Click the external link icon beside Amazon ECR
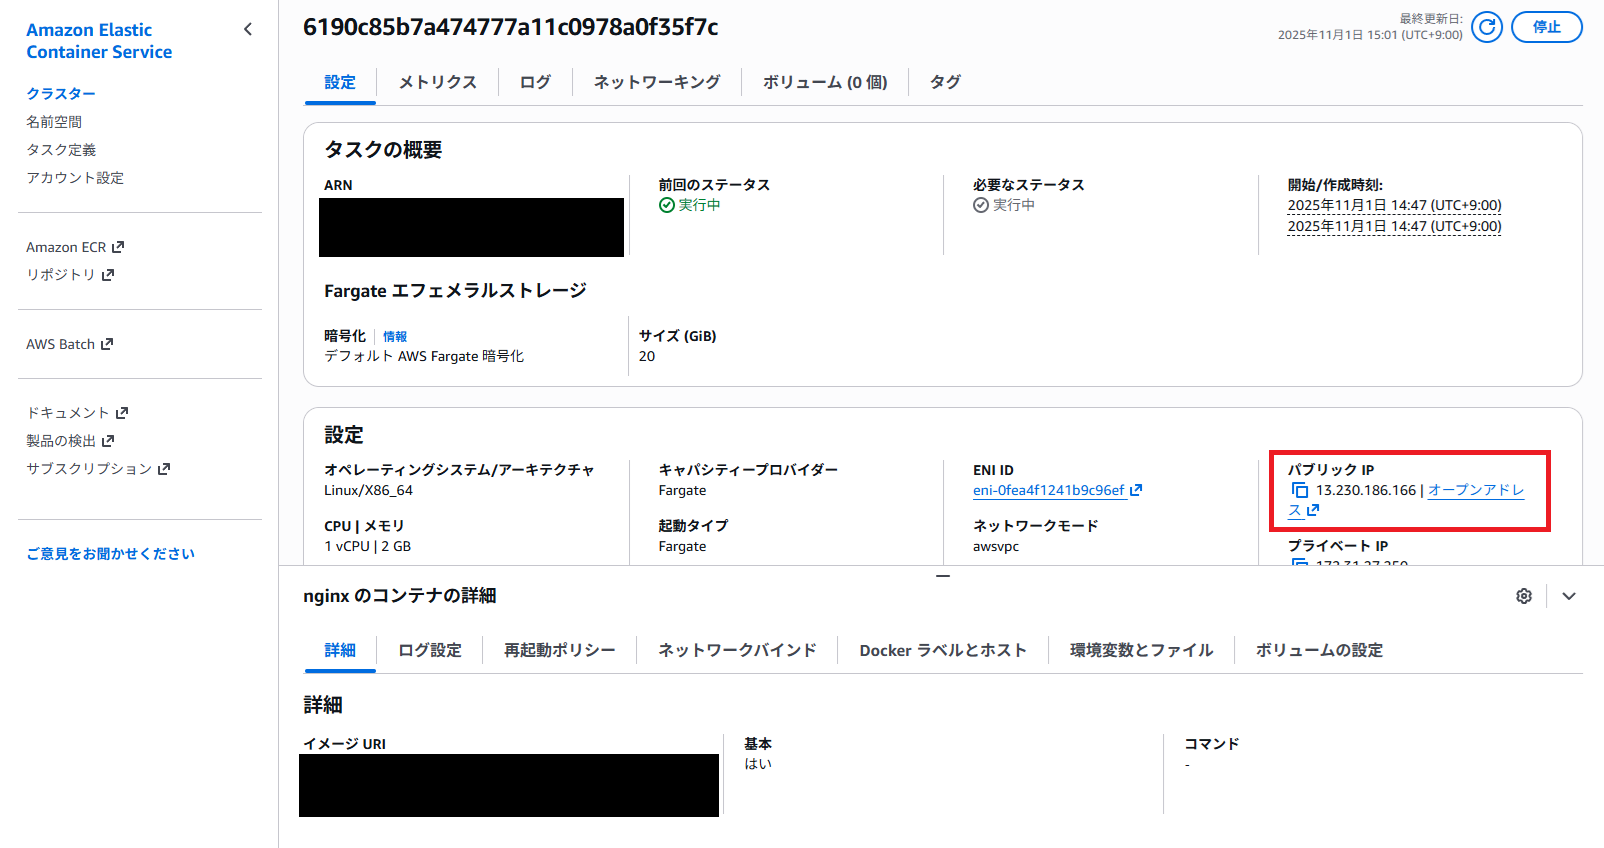The height and width of the screenshot is (848, 1604). (118, 247)
